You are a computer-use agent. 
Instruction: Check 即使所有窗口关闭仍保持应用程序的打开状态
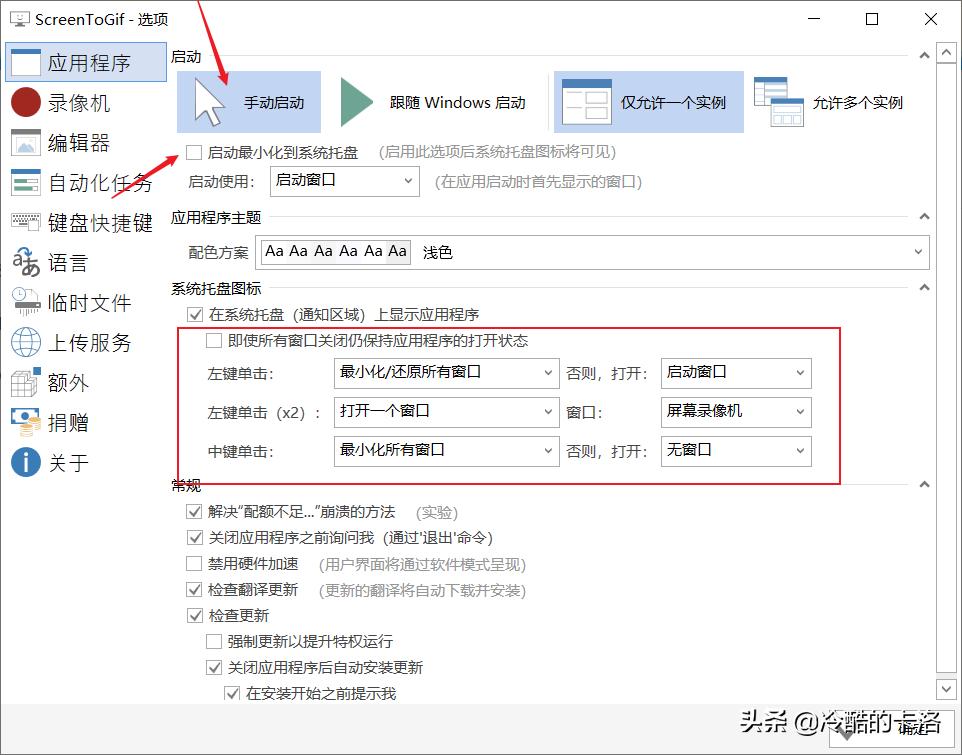pyautogui.click(x=213, y=341)
